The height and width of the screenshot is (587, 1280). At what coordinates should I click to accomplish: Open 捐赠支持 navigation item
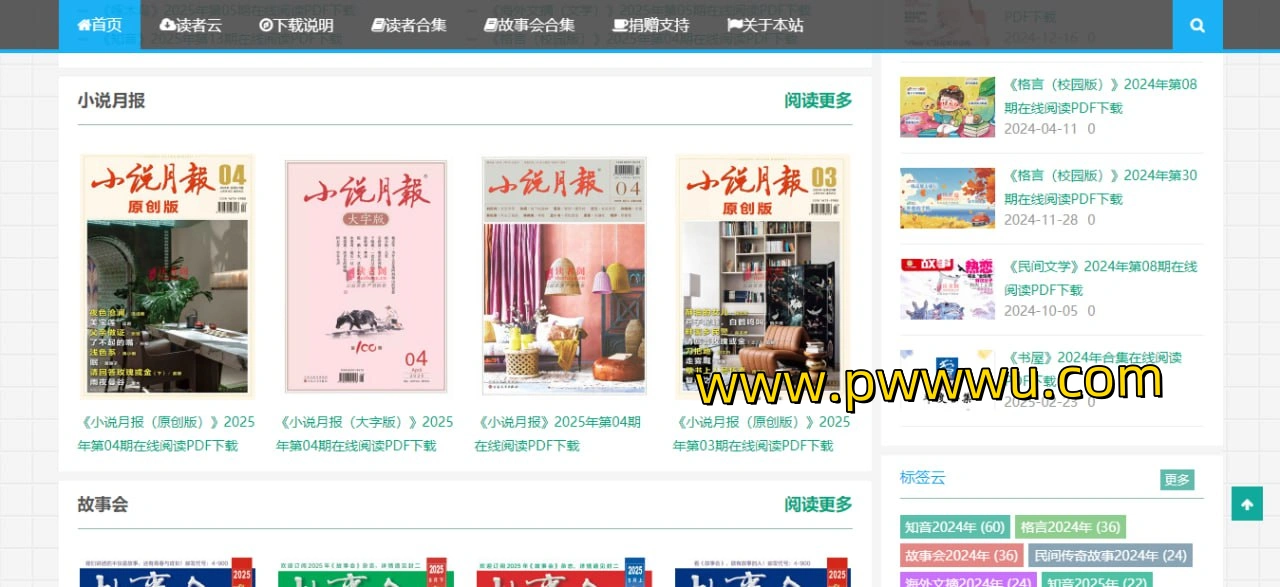point(651,25)
